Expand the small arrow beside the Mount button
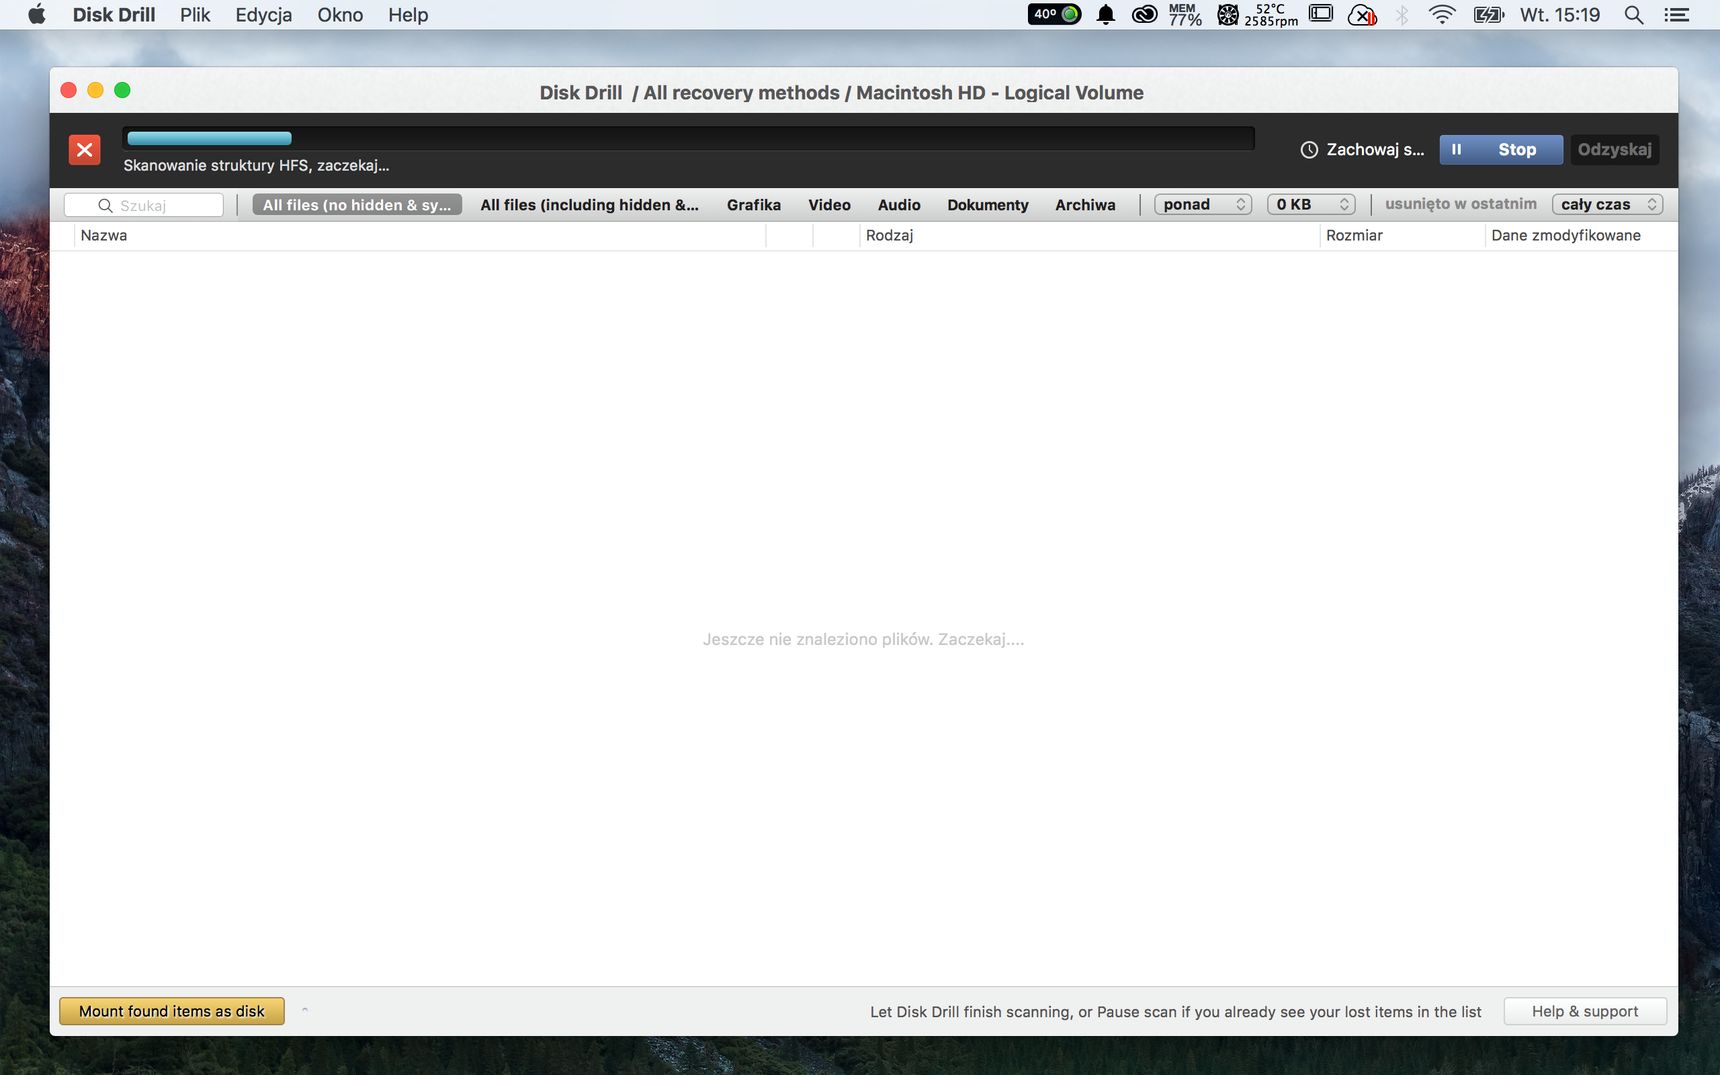1720x1075 pixels. coord(305,1011)
